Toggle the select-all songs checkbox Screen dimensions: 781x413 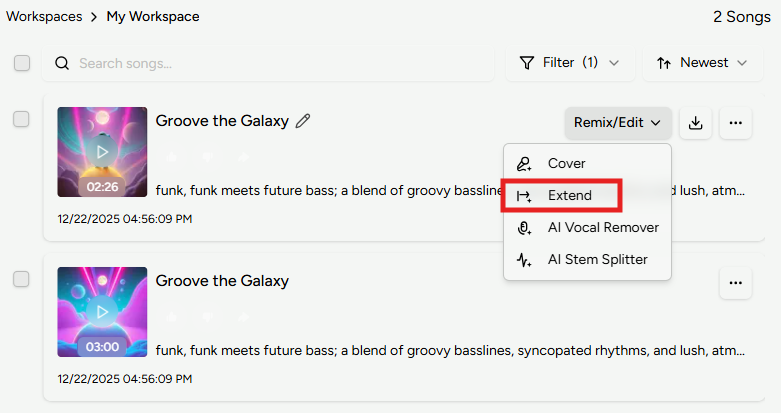coord(22,63)
